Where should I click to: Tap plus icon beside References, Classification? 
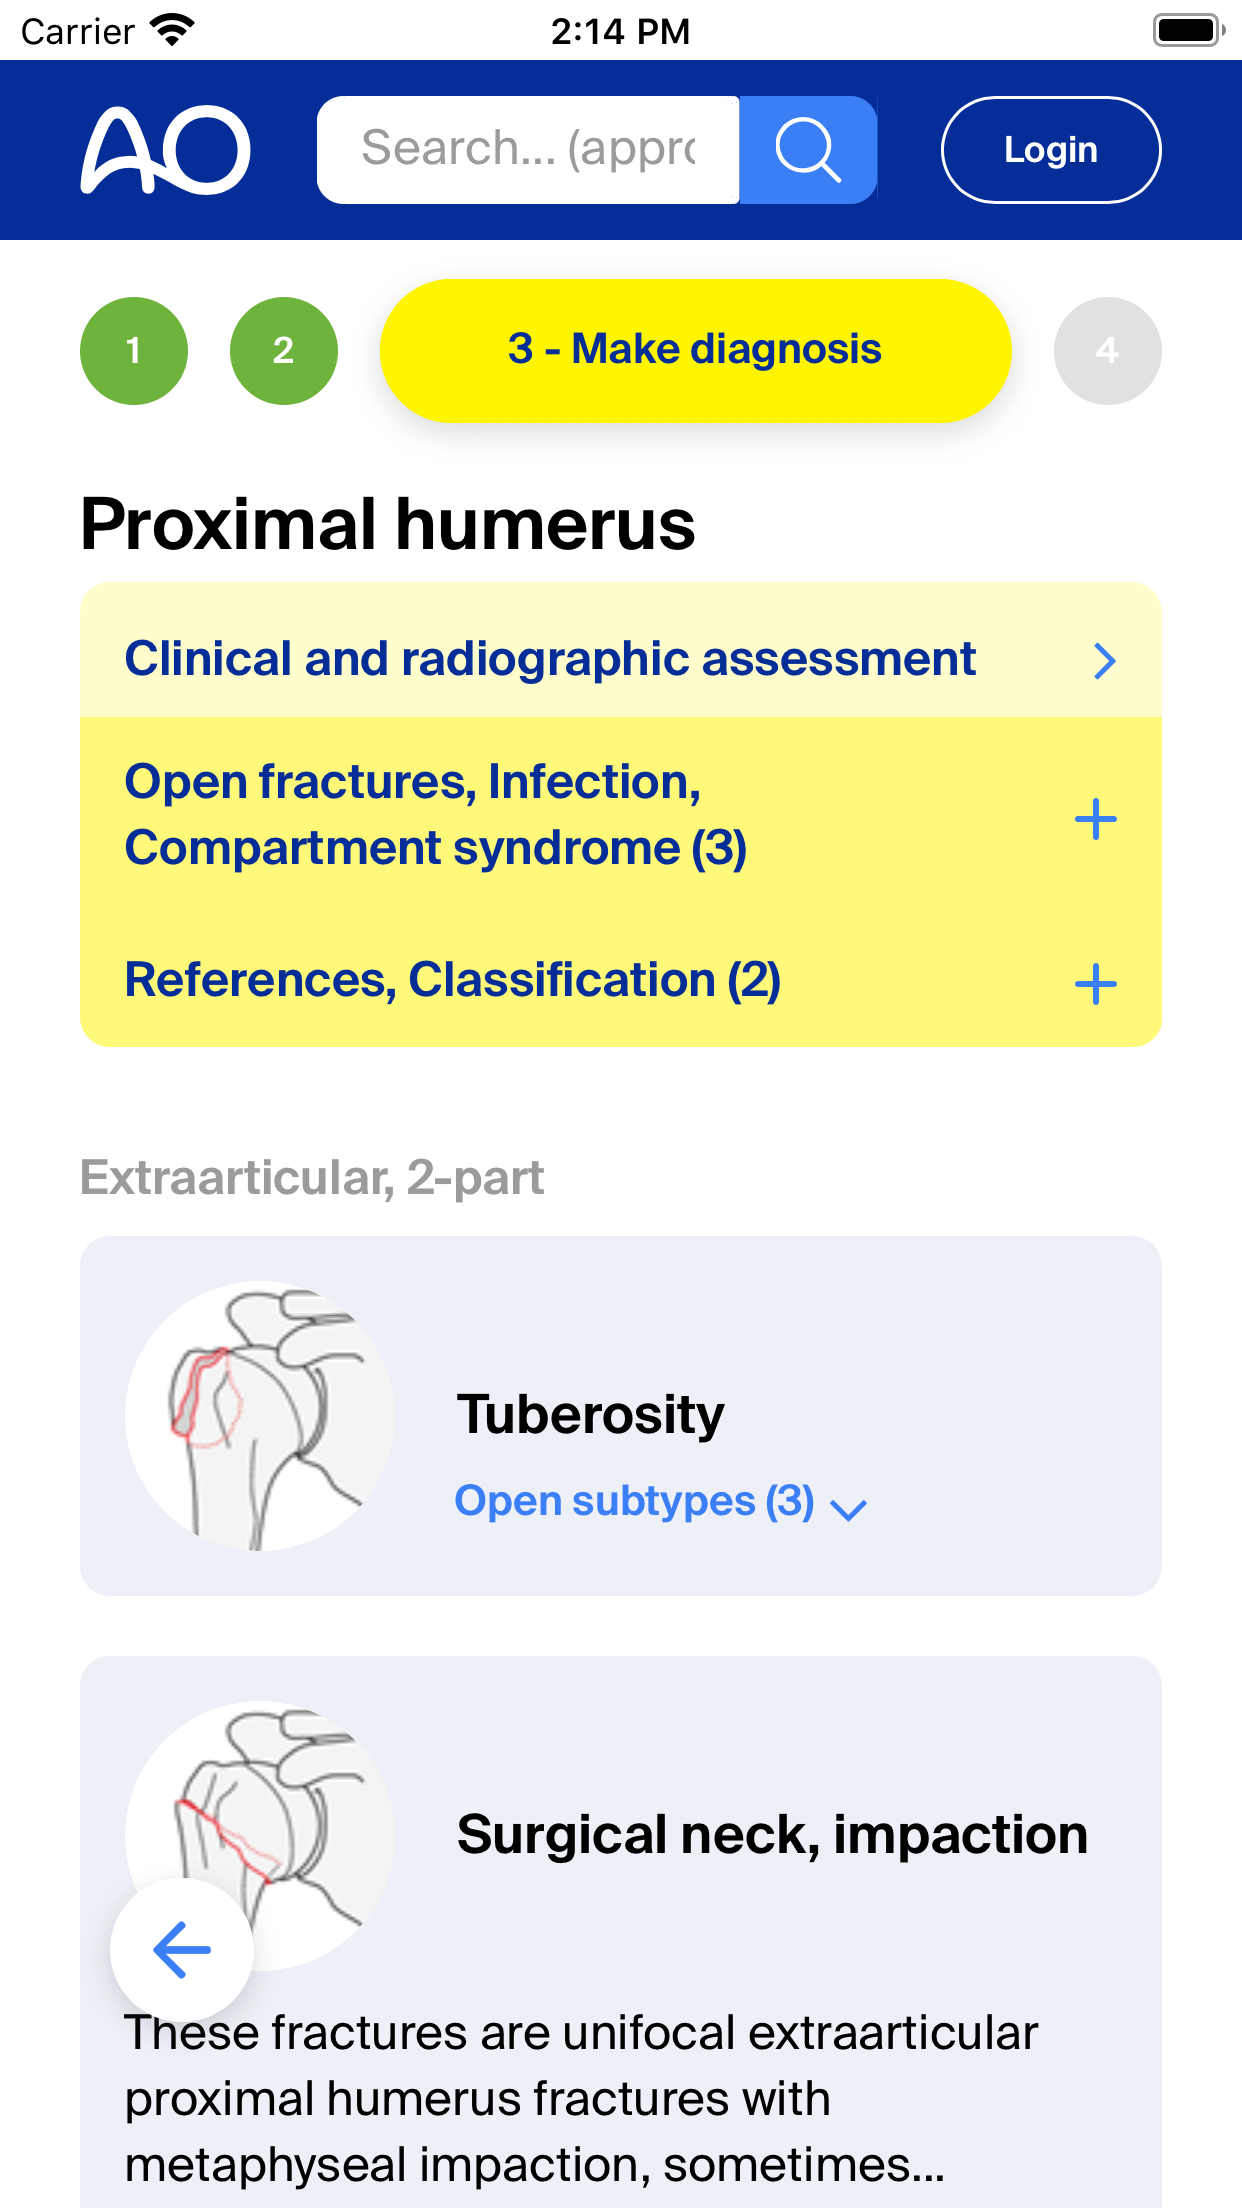(1095, 984)
